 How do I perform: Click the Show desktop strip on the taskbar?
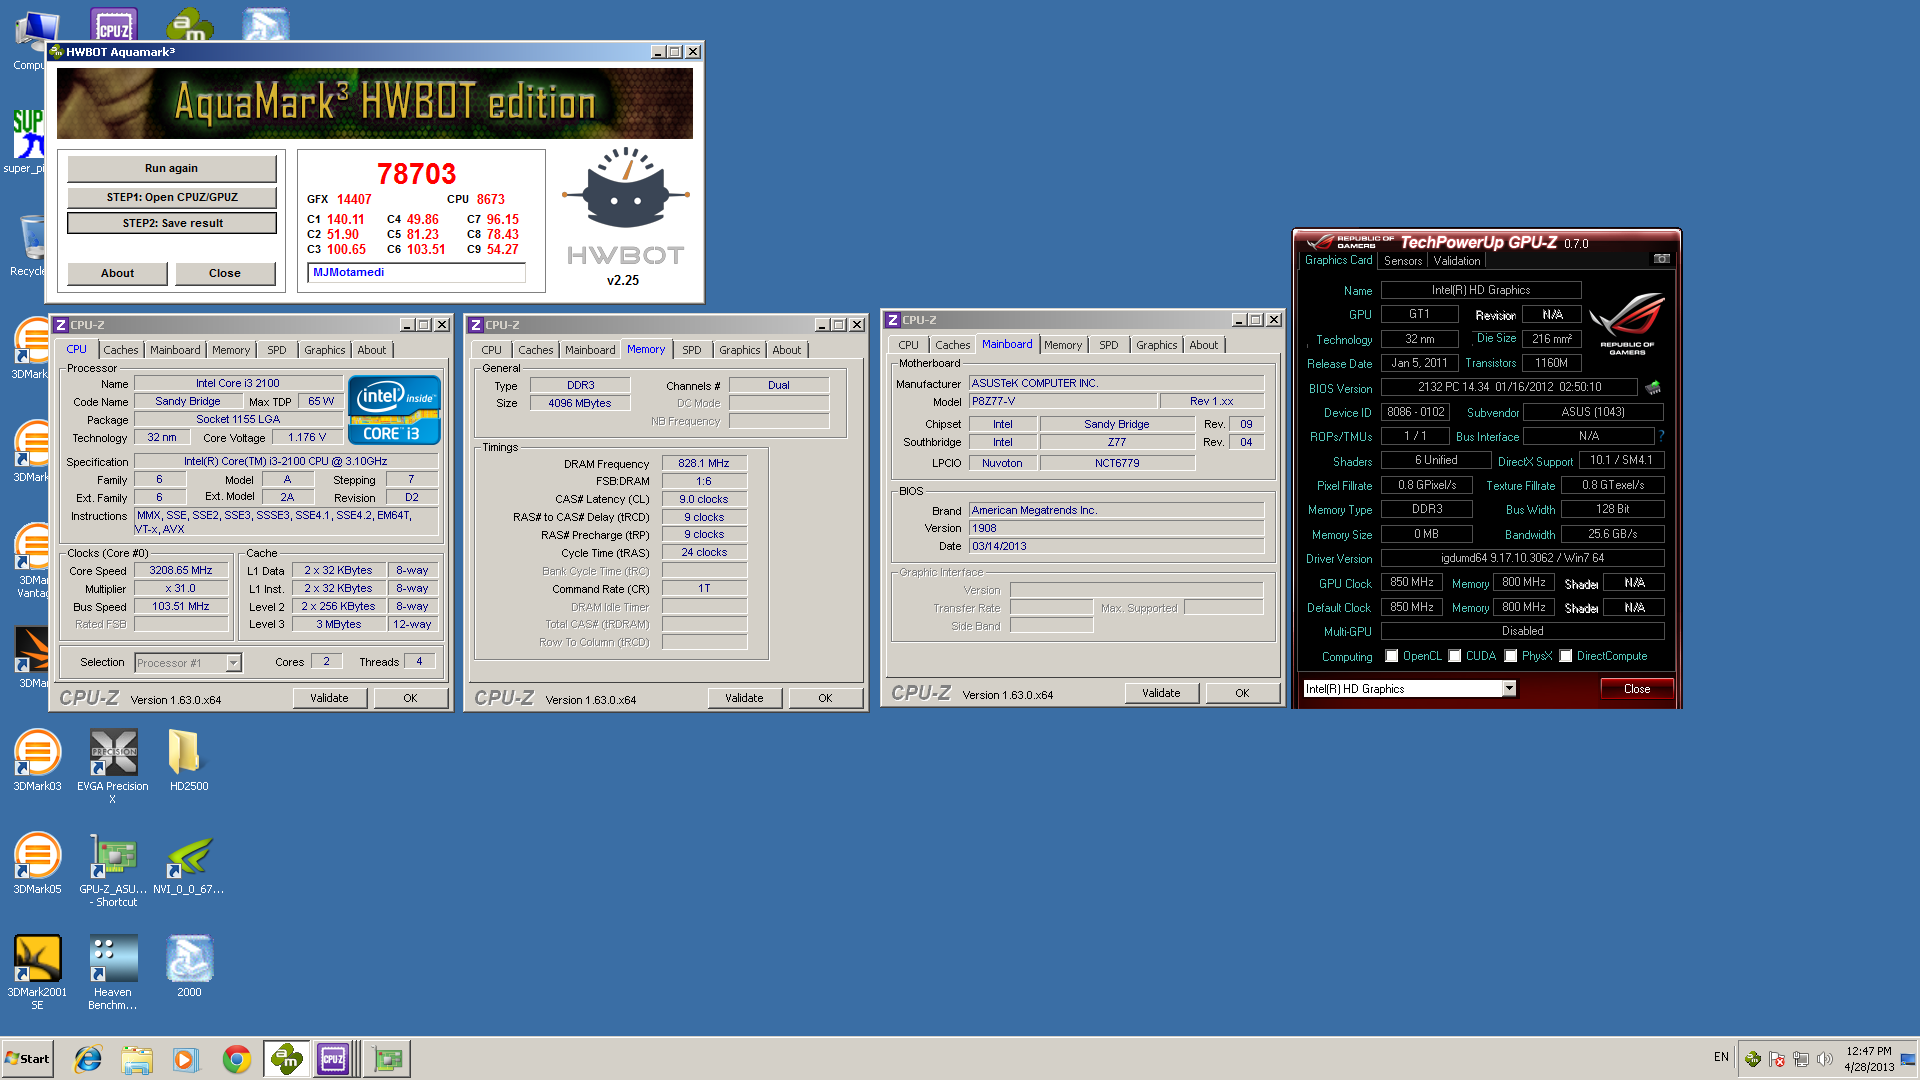tap(1908, 1059)
